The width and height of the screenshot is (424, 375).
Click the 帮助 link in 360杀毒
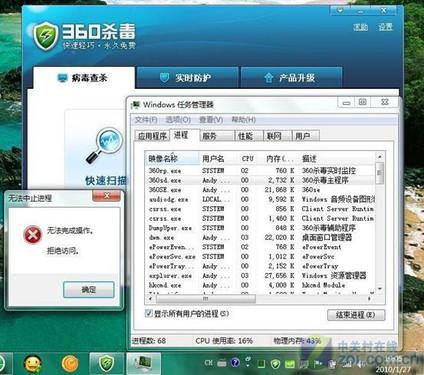tap(360, 27)
